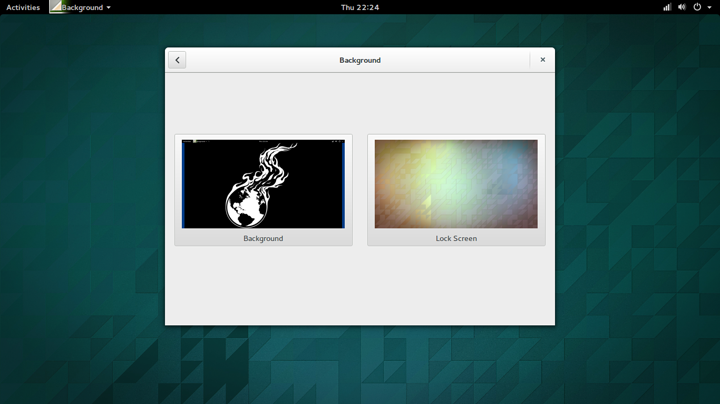720x404 pixels.
Task: Click the Background label under the thumbnail
Action: [263, 238]
